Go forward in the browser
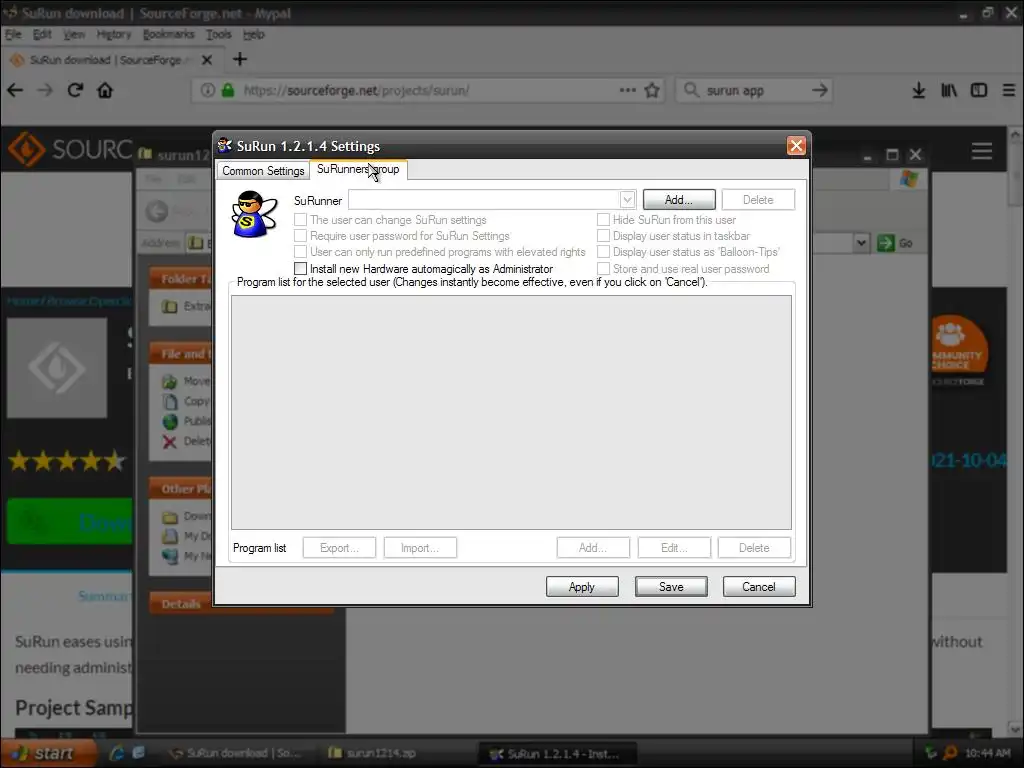 point(45,90)
